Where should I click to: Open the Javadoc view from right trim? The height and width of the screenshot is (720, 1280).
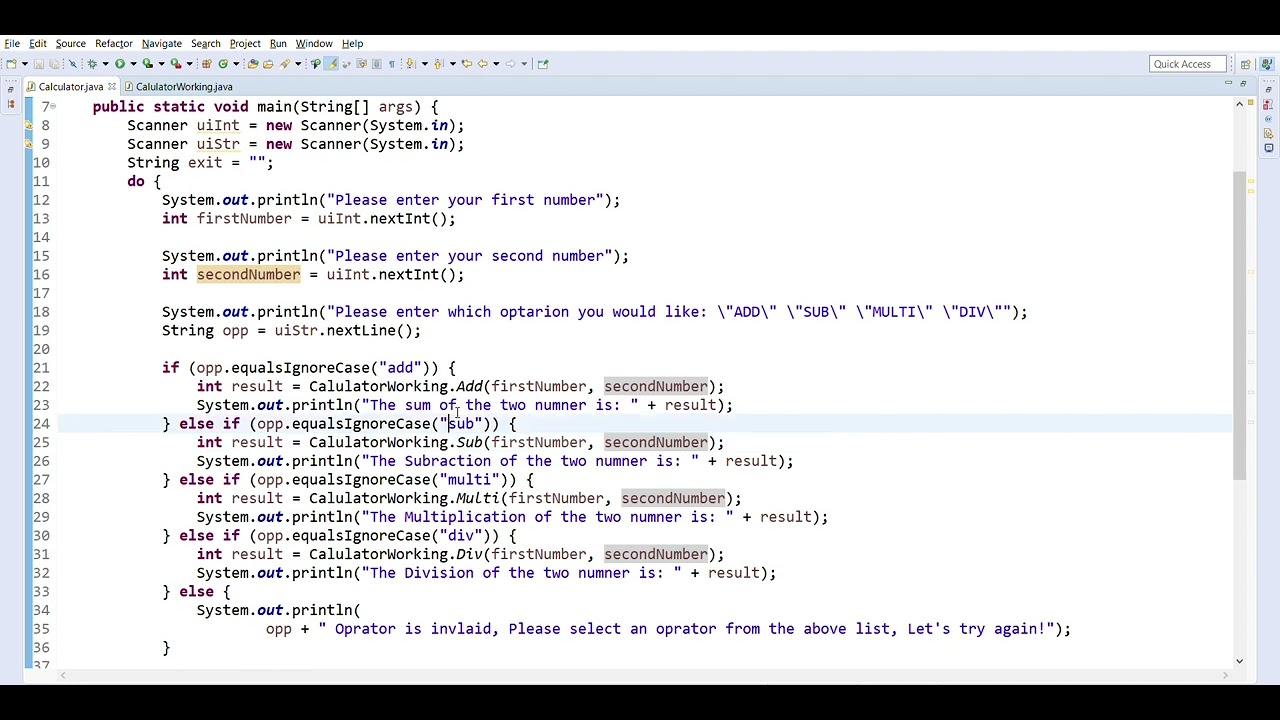tap(1268, 119)
